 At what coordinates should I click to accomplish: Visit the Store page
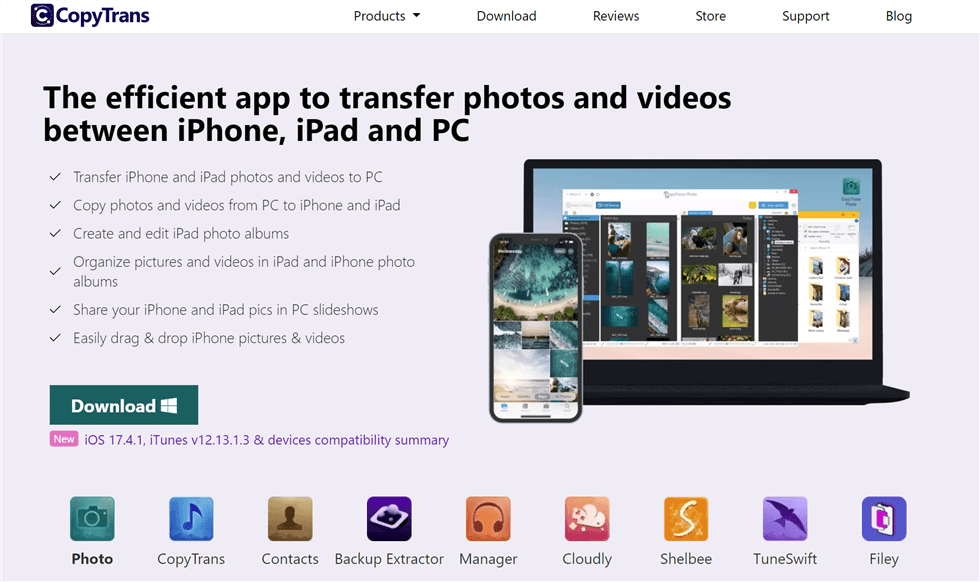click(x=711, y=16)
